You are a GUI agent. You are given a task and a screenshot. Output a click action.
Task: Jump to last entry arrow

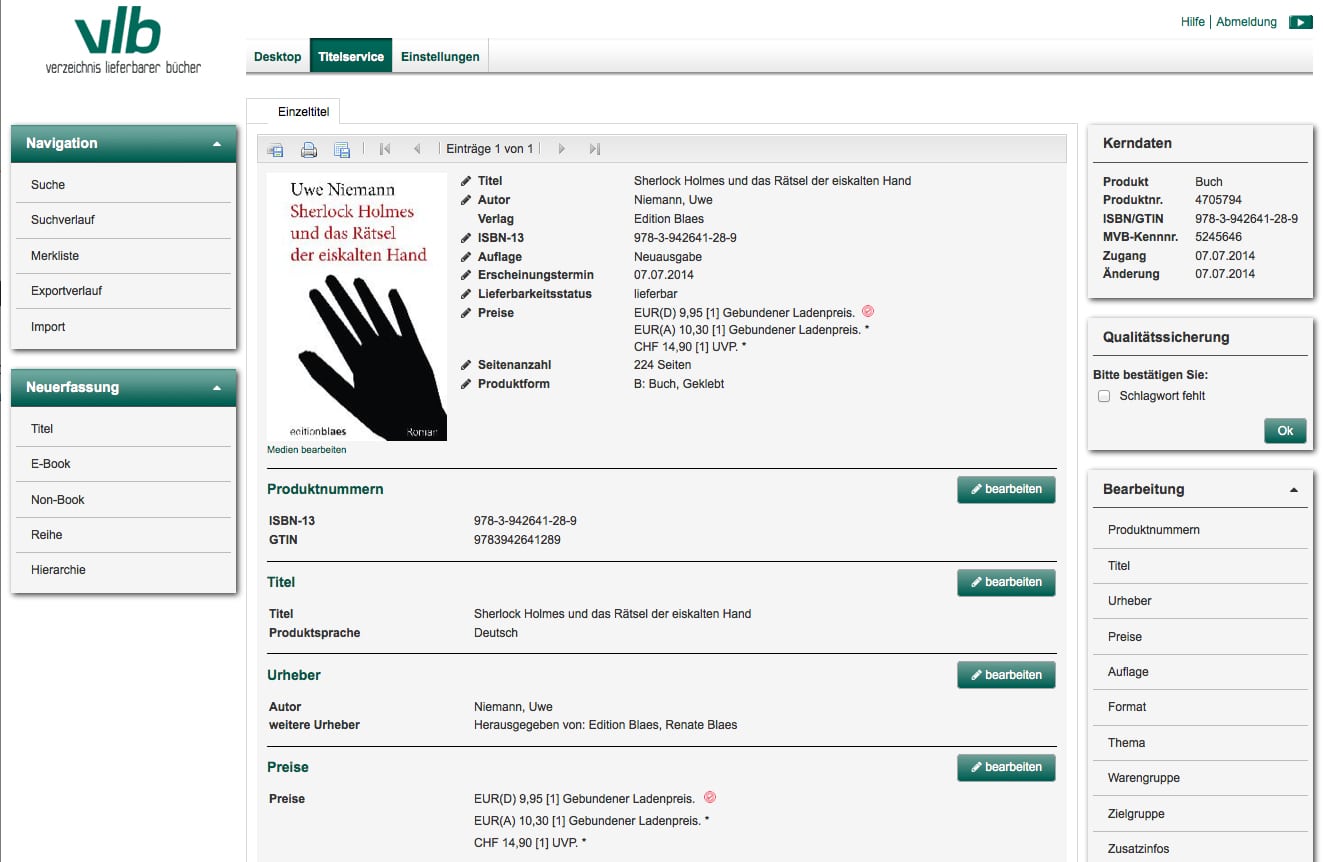[594, 149]
